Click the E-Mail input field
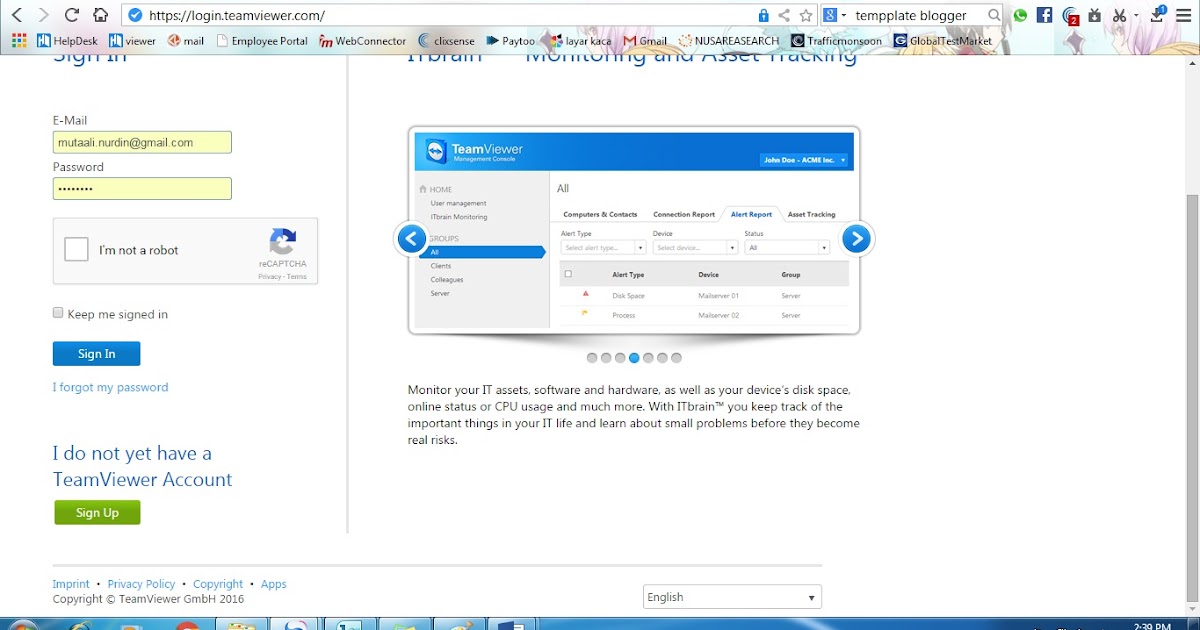Screen dimensions: 1200x630 142,142
